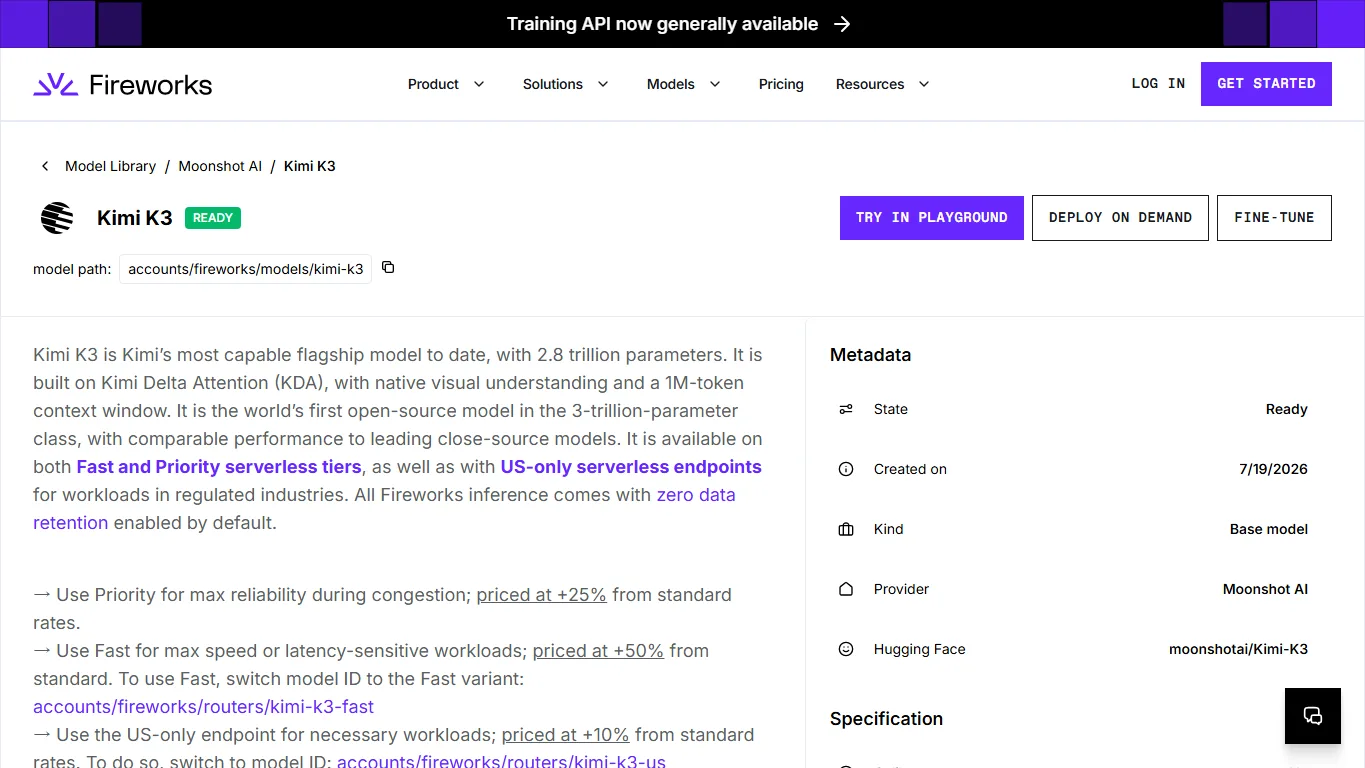Viewport: 1365px width, 768px height.
Task: Open US-only serverless endpoints link
Action: pyautogui.click(x=631, y=467)
